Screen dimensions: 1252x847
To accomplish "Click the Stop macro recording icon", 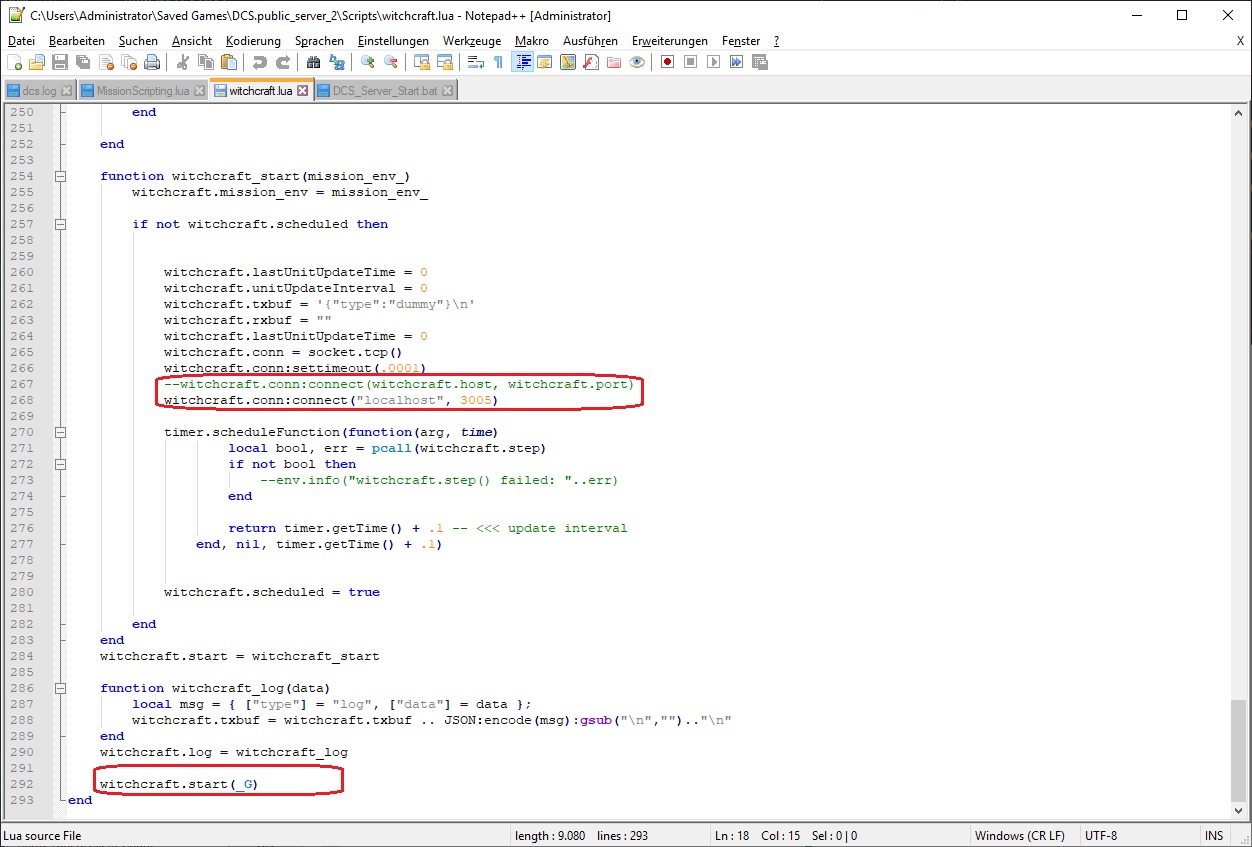I will [x=690, y=62].
